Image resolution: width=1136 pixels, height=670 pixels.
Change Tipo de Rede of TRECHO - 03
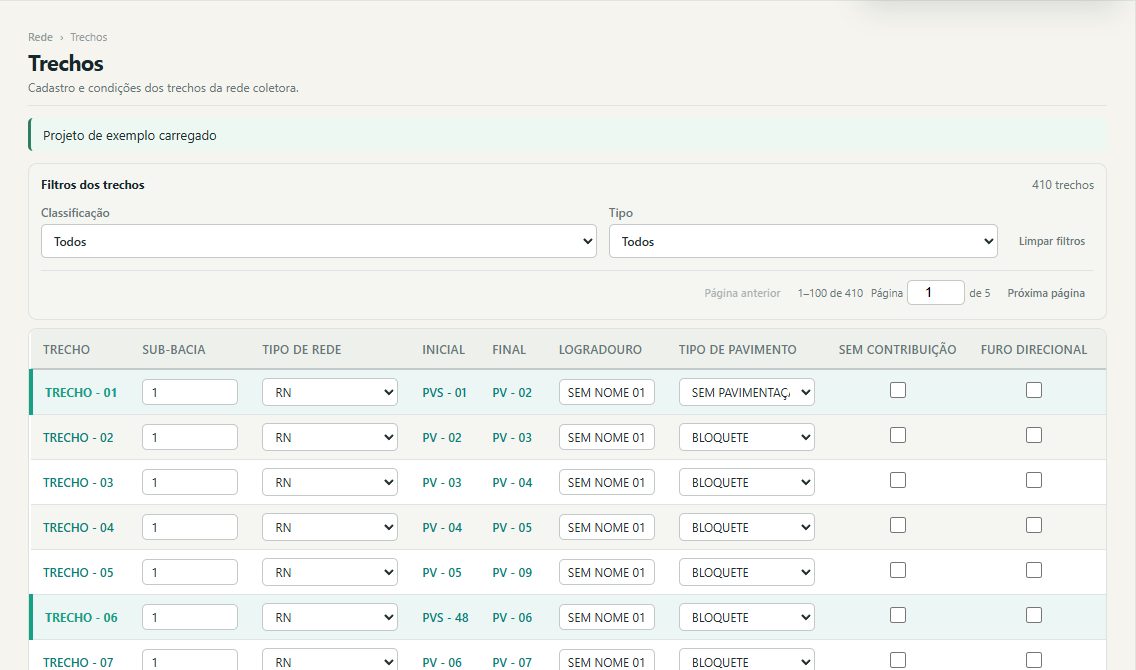(x=330, y=482)
